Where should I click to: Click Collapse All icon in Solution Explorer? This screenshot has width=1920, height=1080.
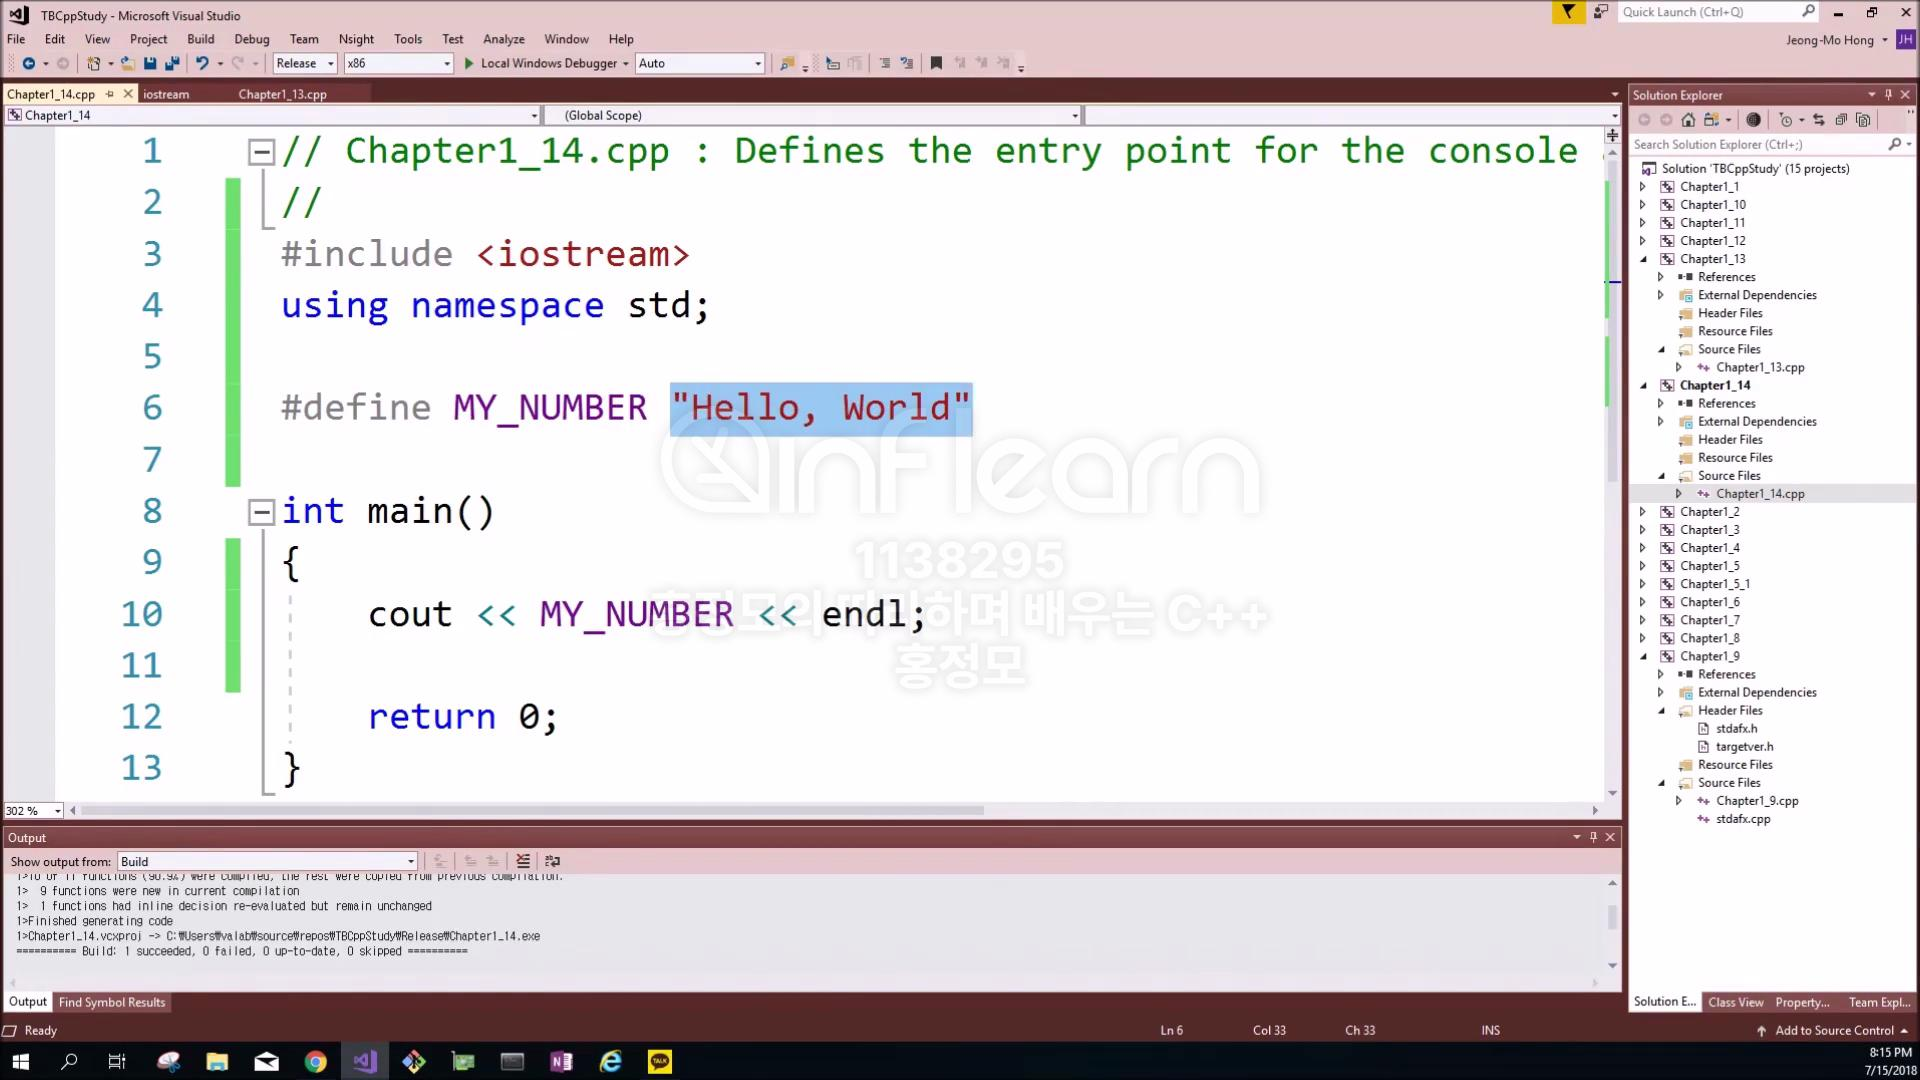coord(1841,120)
